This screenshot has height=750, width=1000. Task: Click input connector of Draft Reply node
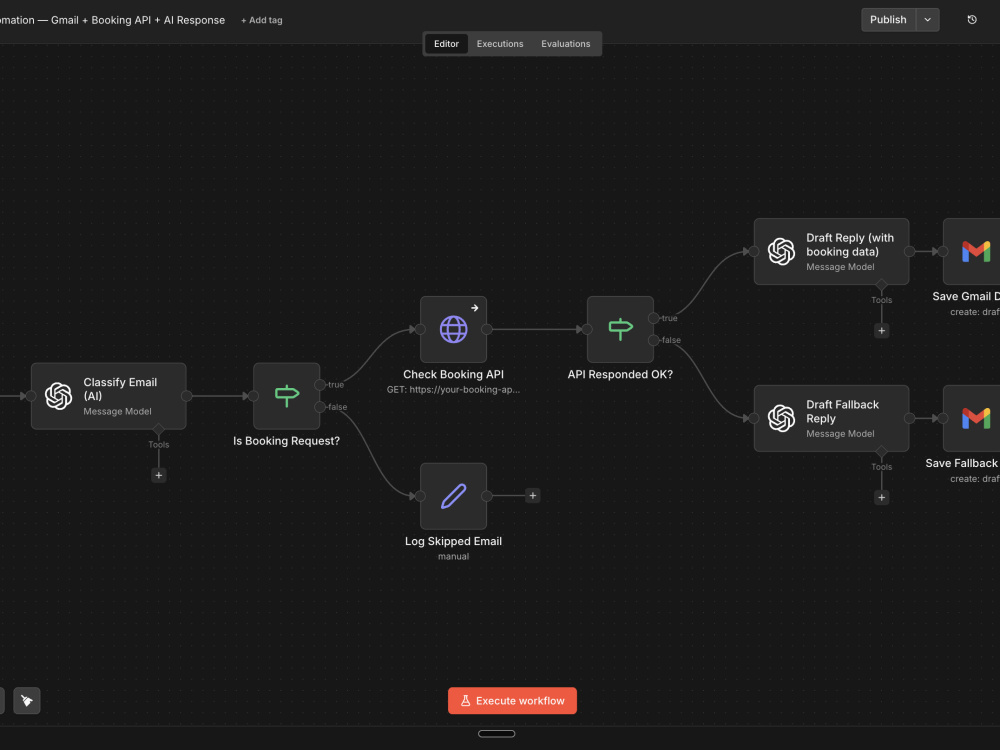(754, 251)
